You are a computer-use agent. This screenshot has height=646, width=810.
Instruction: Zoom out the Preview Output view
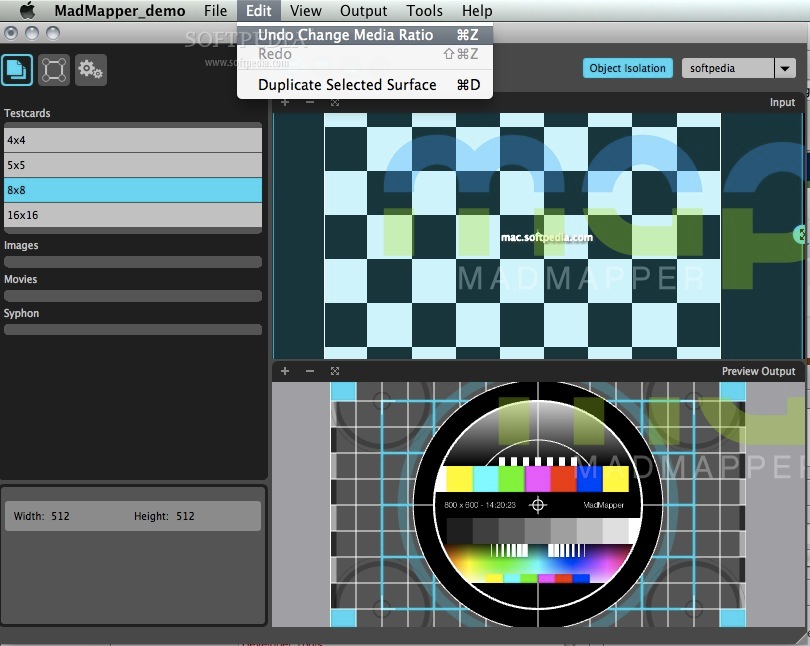click(309, 371)
